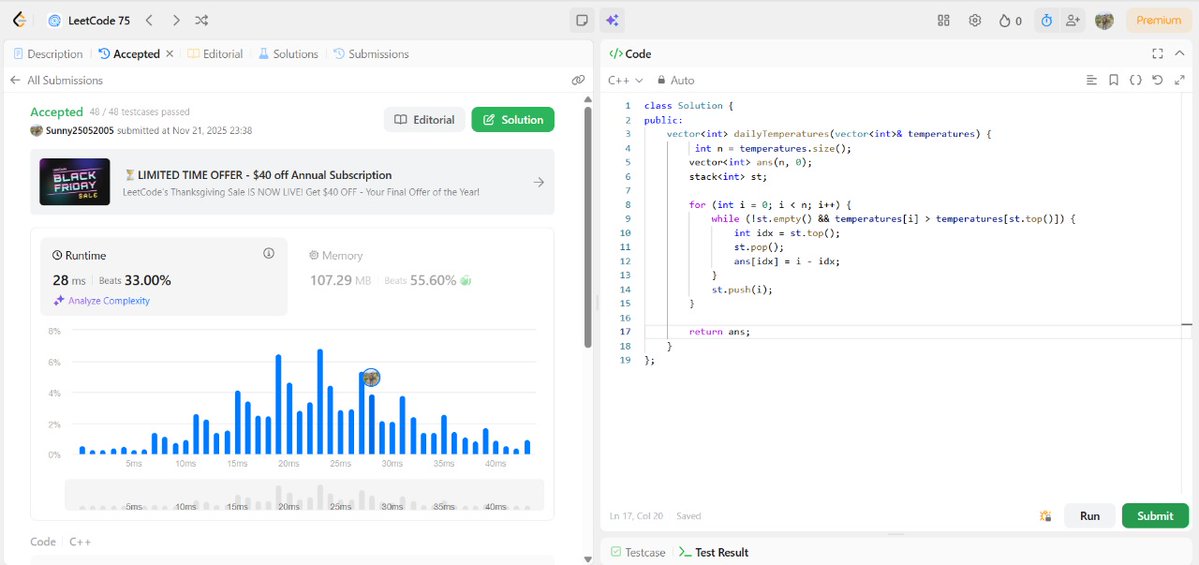Click the green Solution button
Viewport: 1199px width, 565px height.
513,119
